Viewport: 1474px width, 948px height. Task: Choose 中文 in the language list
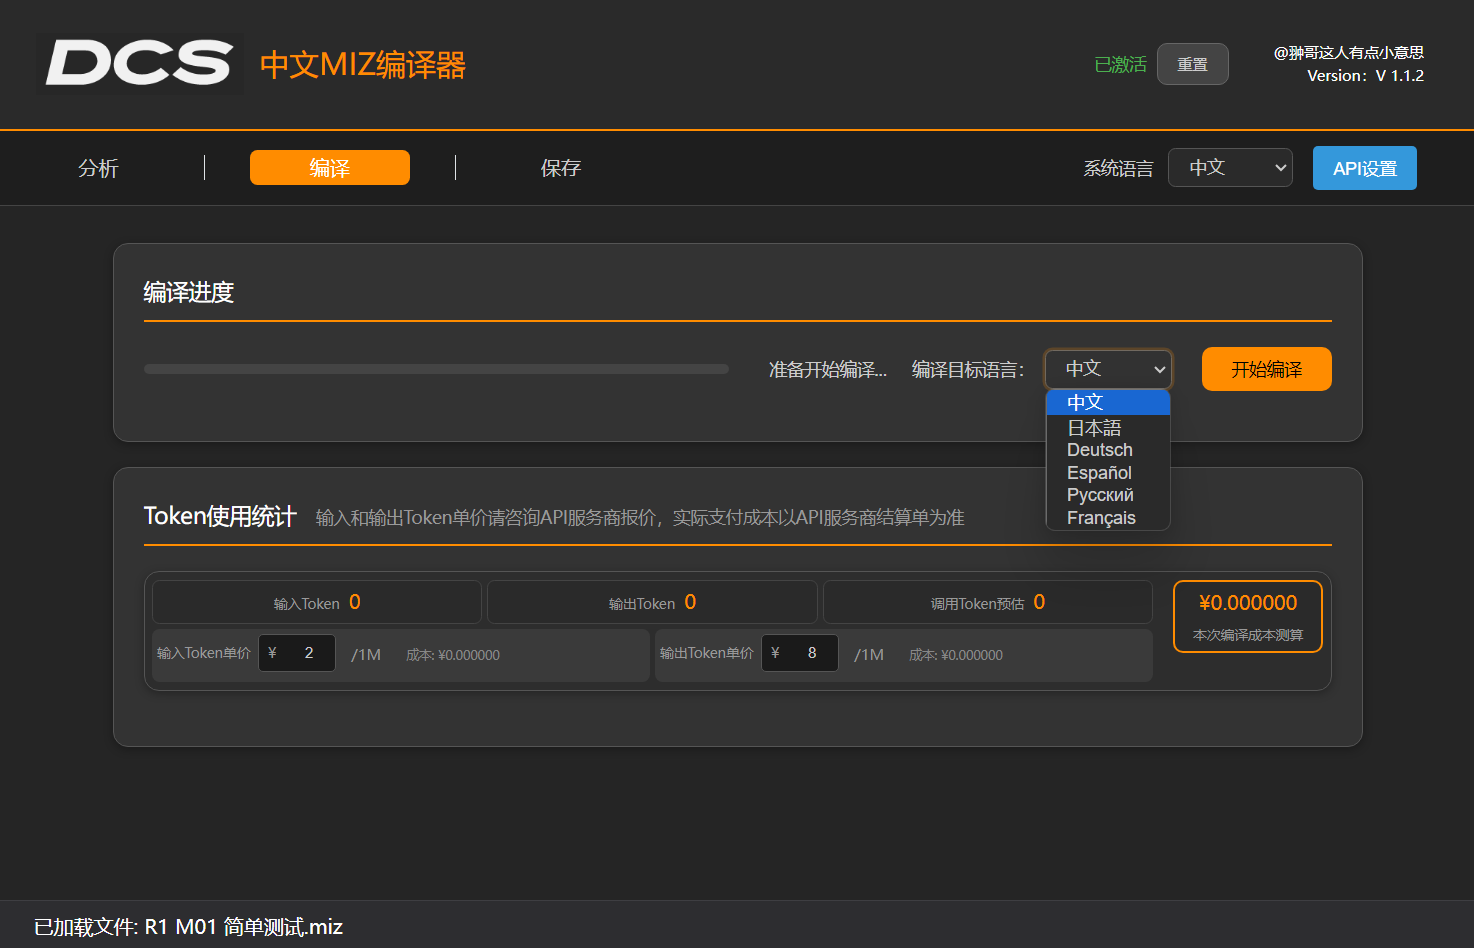[x=1108, y=402]
